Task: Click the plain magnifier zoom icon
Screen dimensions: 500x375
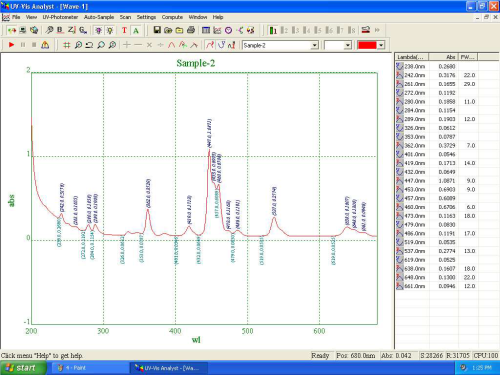Action: [x=101, y=45]
